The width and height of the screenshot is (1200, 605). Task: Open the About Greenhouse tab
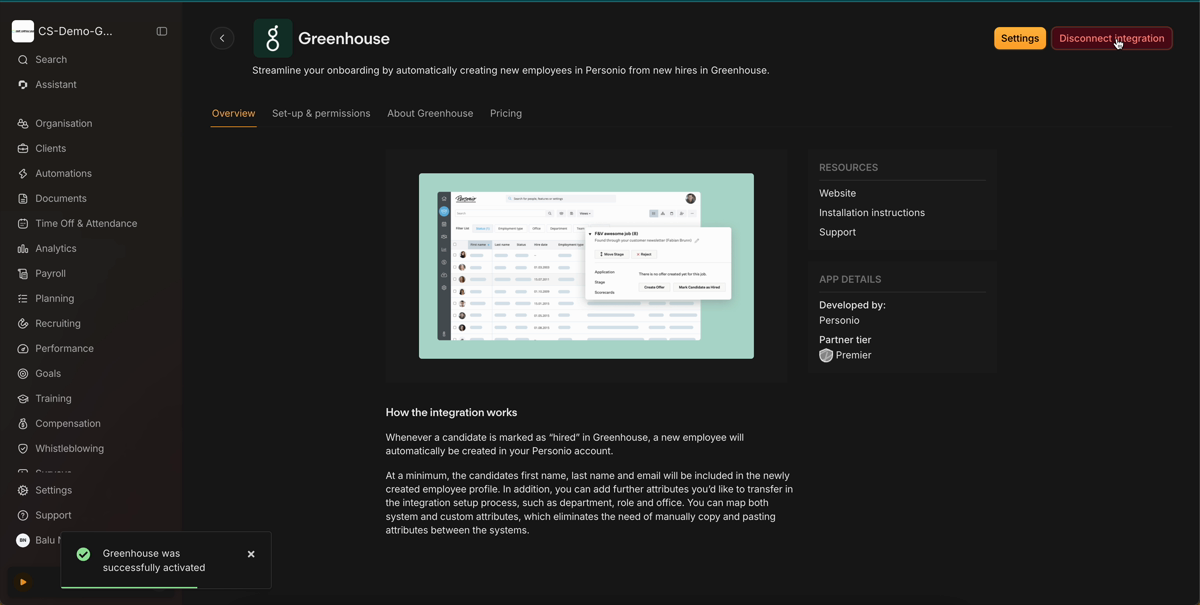(430, 114)
